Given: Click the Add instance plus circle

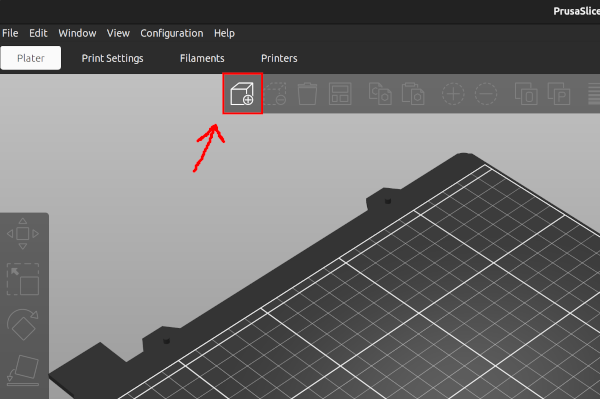Looking at the screenshot, I should click(453, 94).
